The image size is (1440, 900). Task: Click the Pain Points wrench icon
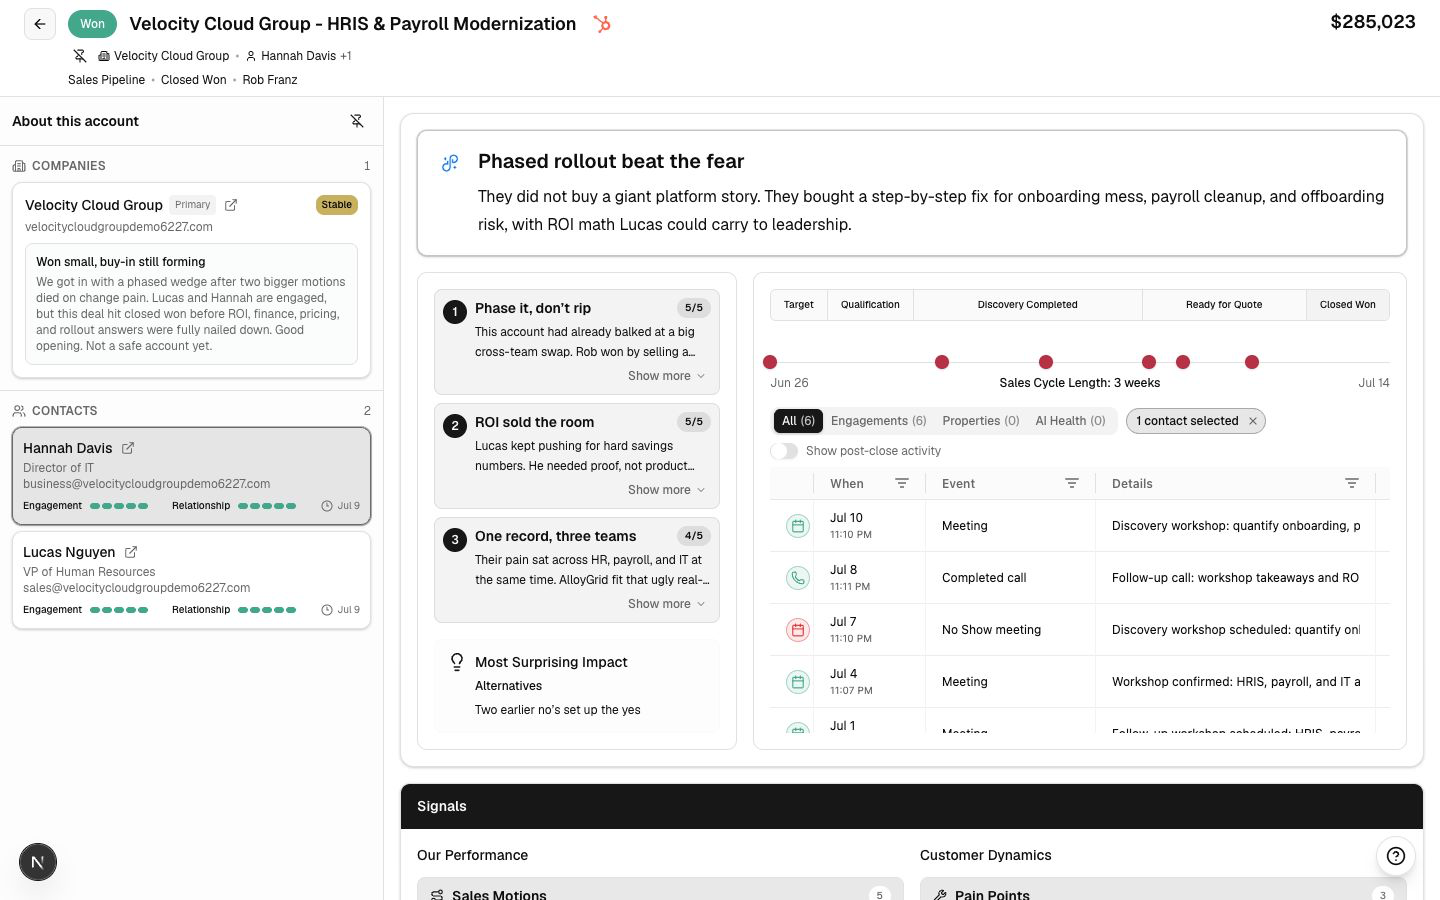click(940, 895)
